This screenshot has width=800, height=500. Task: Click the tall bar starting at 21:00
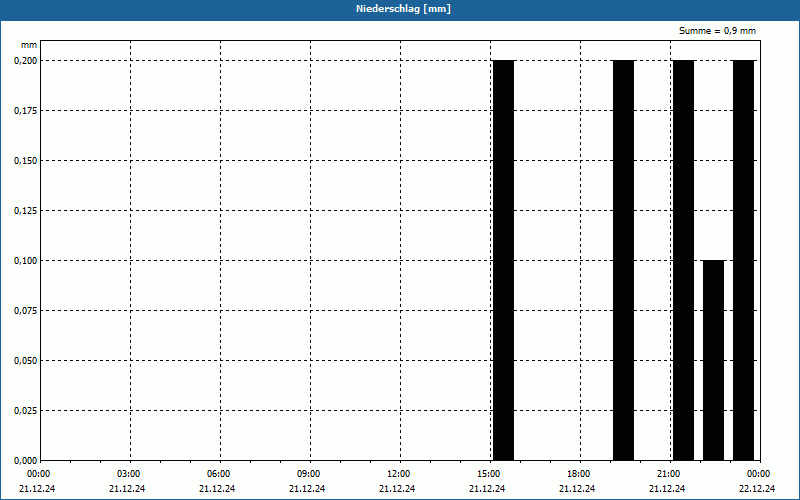(684, 260)
